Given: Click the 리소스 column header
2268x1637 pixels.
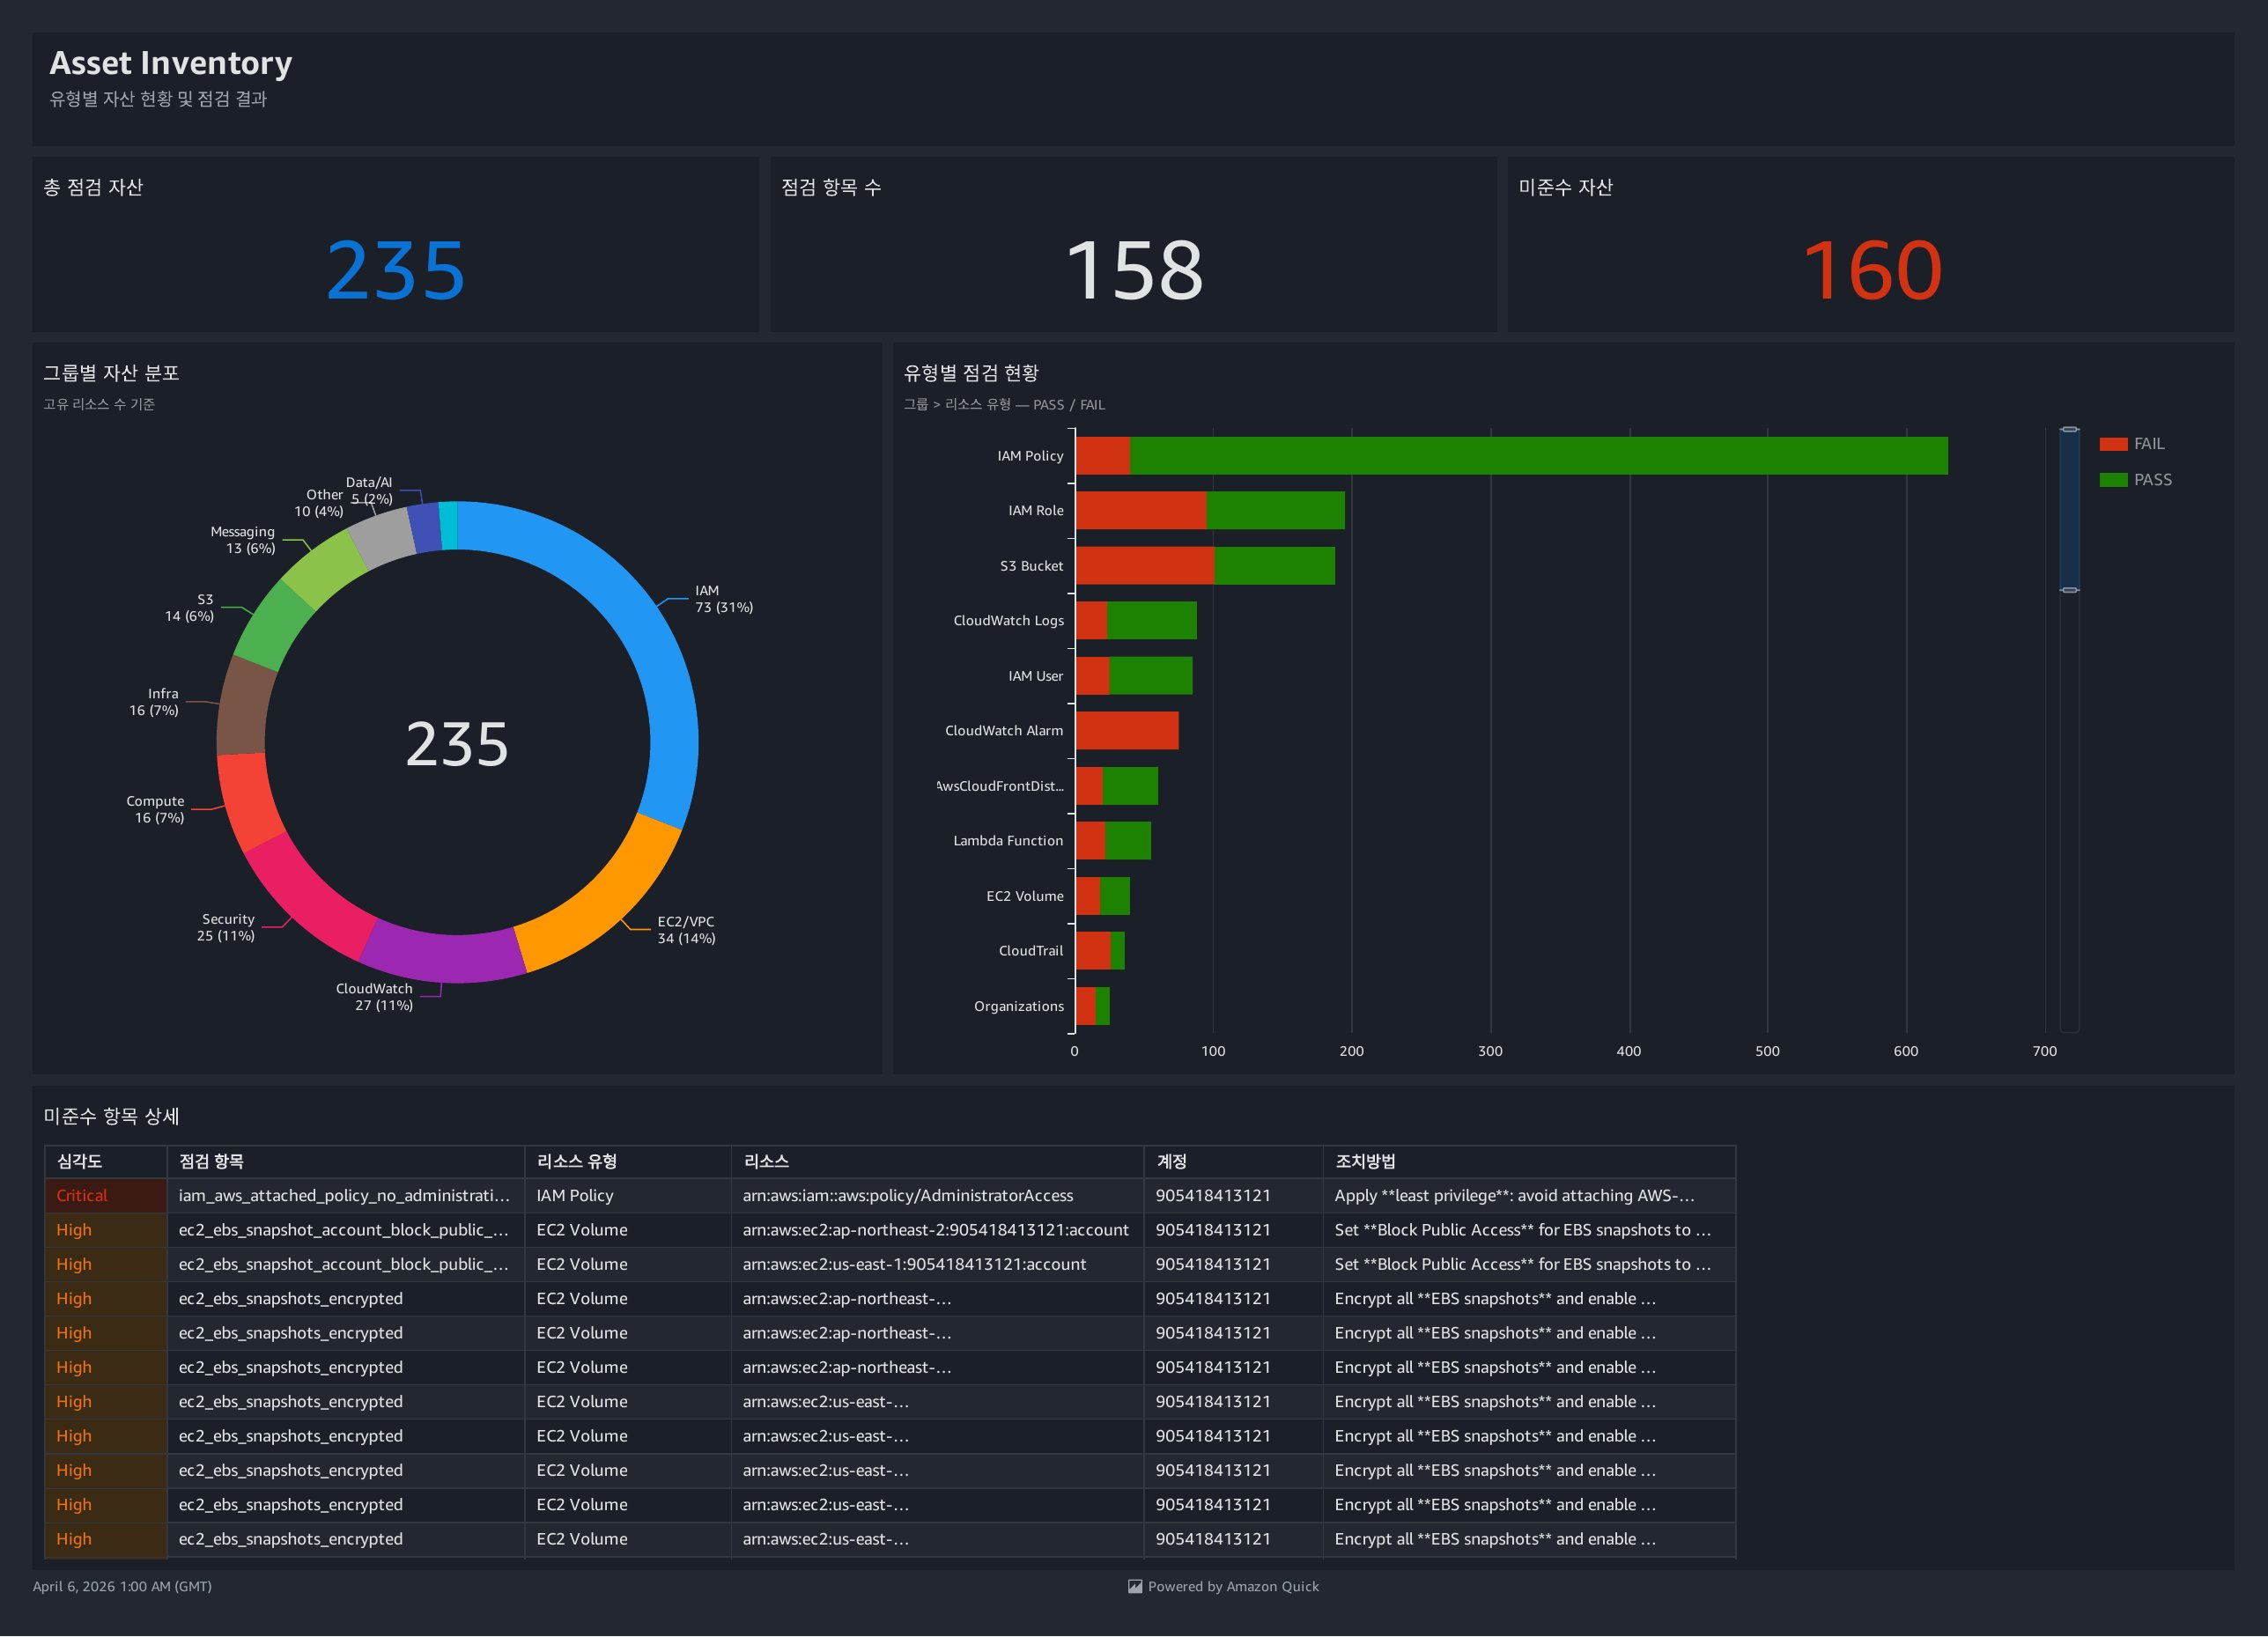Looking at the screenshot, I should [937, 1161].
